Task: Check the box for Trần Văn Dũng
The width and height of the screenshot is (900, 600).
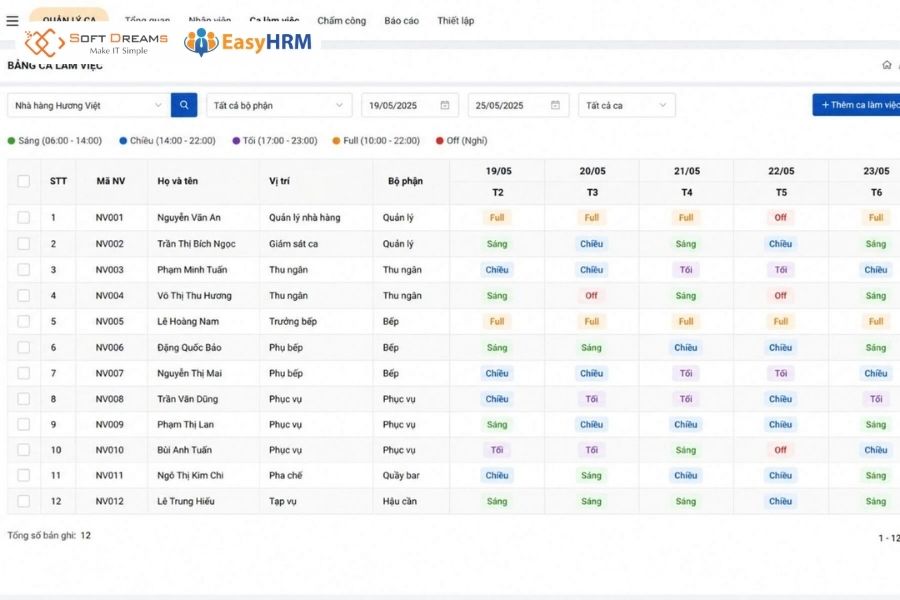Action: click(24, 398)
